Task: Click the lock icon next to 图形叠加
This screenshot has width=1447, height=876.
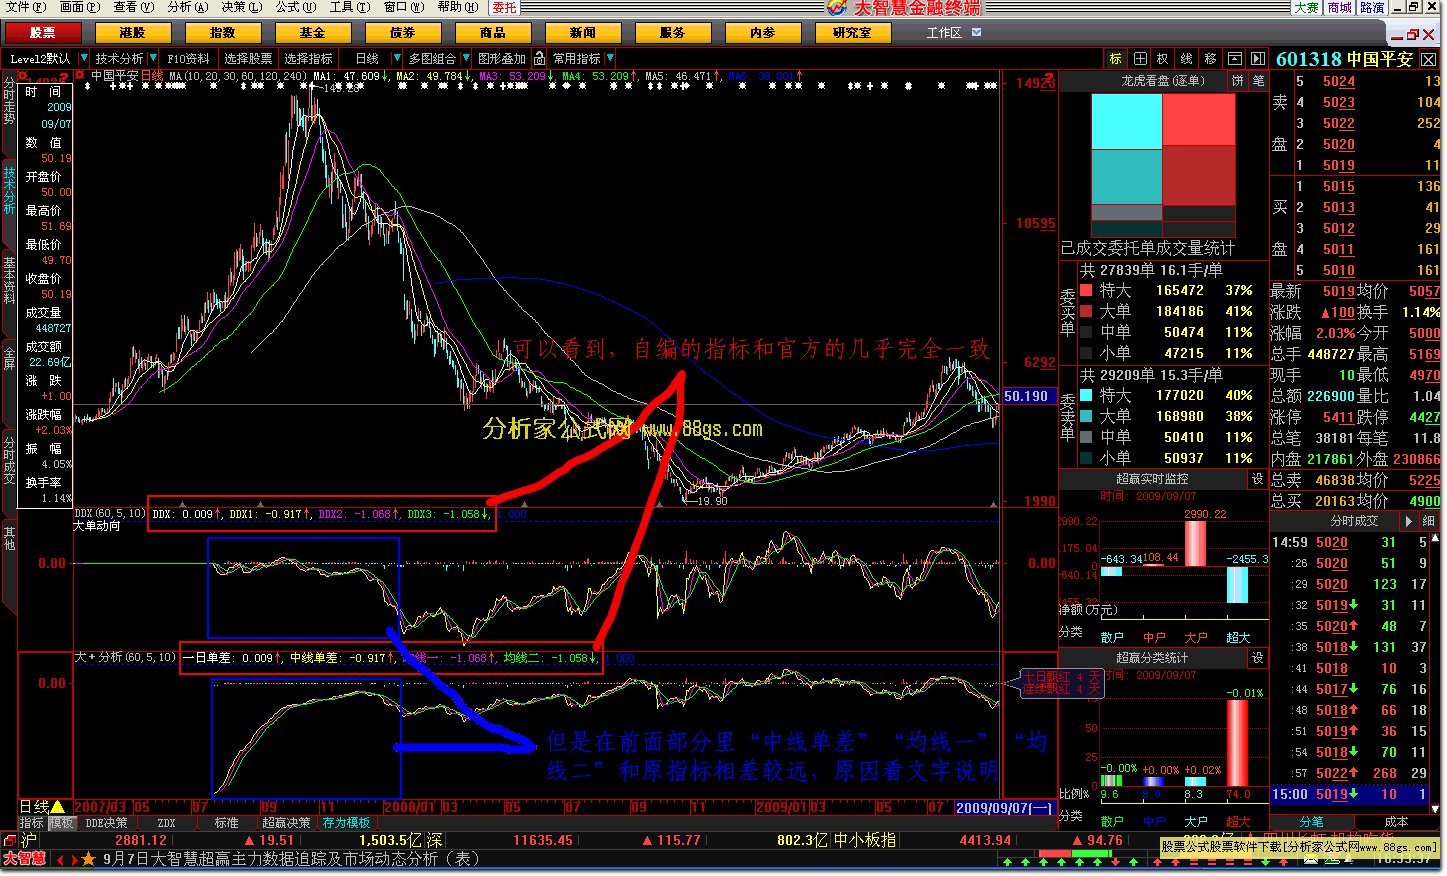Action: (x=540, y=59)
